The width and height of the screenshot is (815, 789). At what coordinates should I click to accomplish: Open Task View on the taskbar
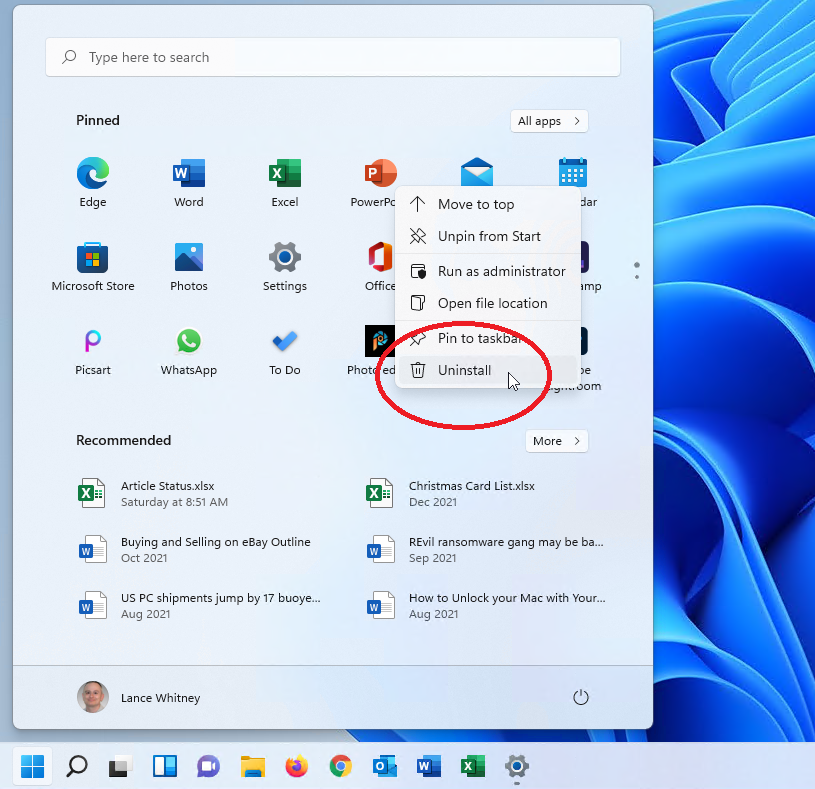(x=120, y=766)
